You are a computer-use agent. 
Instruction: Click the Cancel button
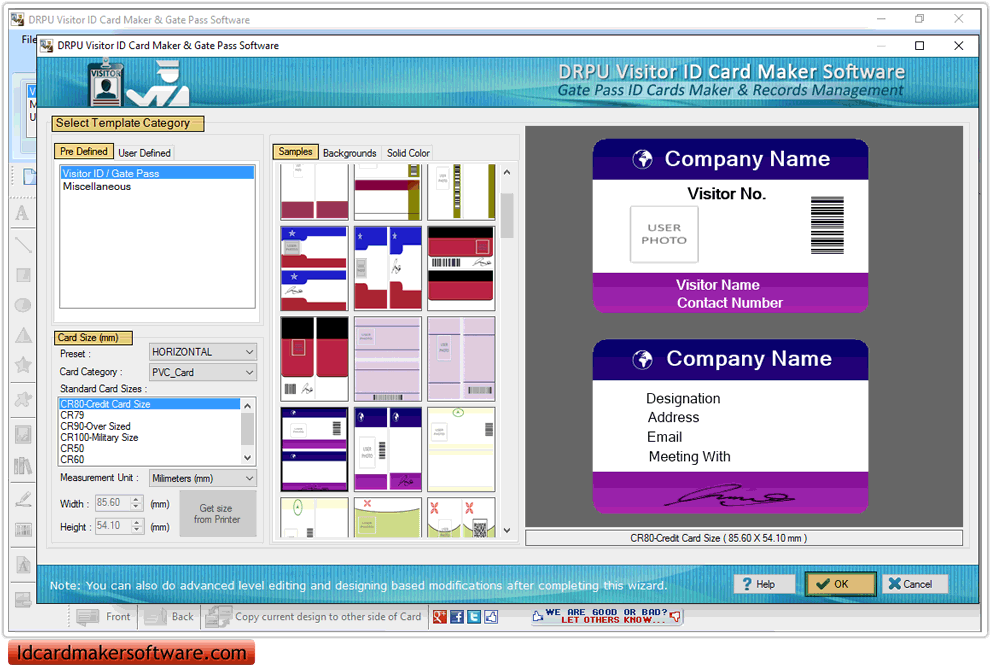pyautogui.click(x=915, y=584)
